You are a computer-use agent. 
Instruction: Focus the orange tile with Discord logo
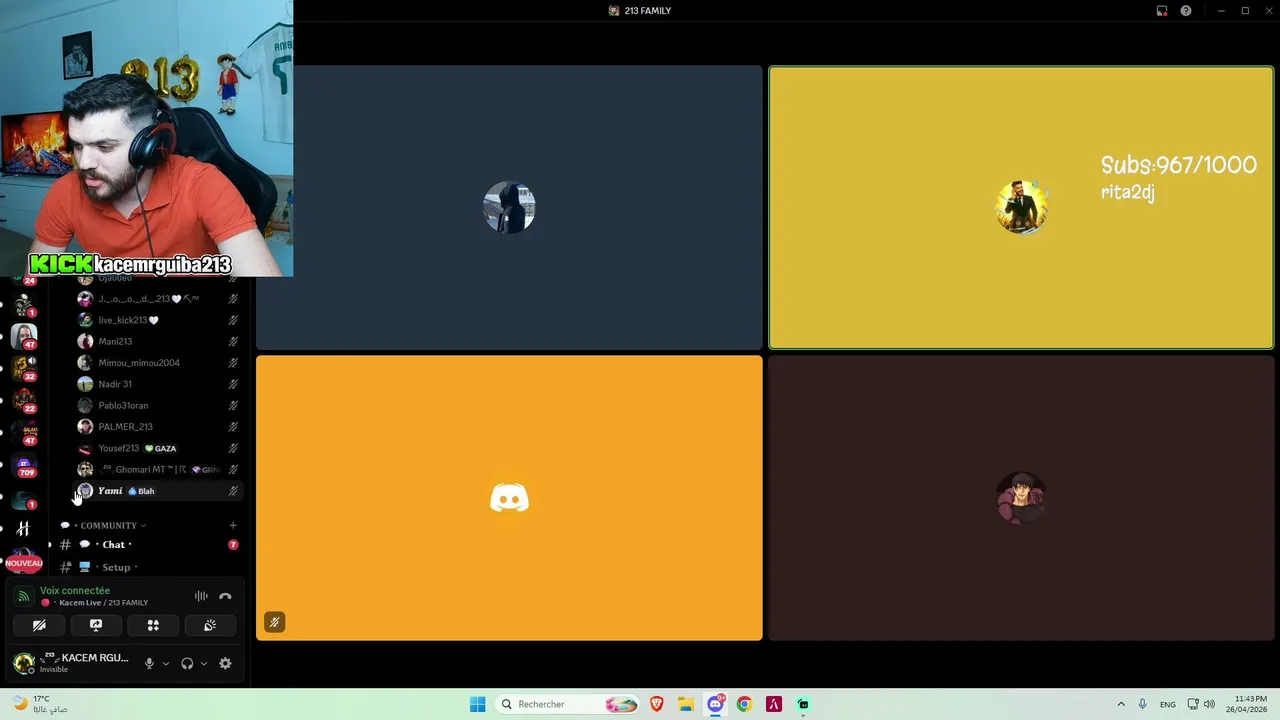coord(509,498)
